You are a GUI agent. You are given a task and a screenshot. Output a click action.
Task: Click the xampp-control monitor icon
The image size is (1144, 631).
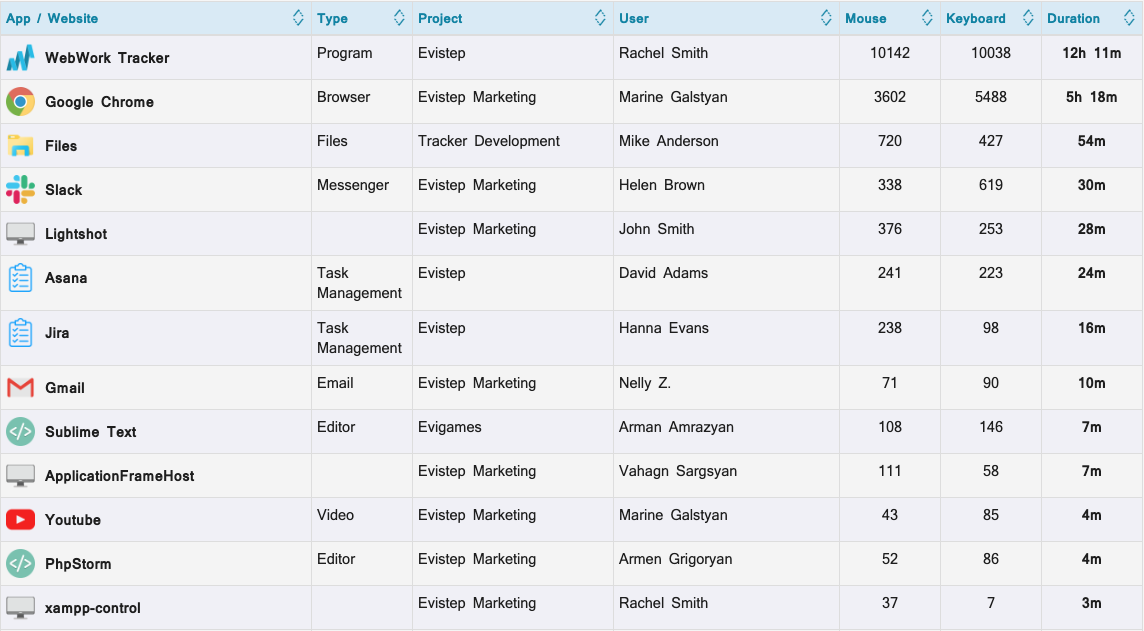[x=20, y=608]
